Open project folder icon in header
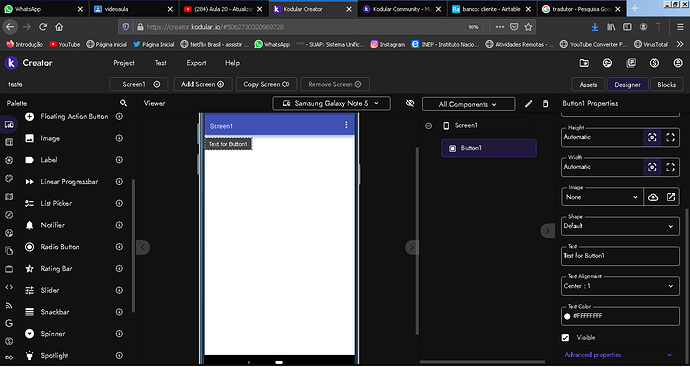690x367 pixels. (584, 63)
